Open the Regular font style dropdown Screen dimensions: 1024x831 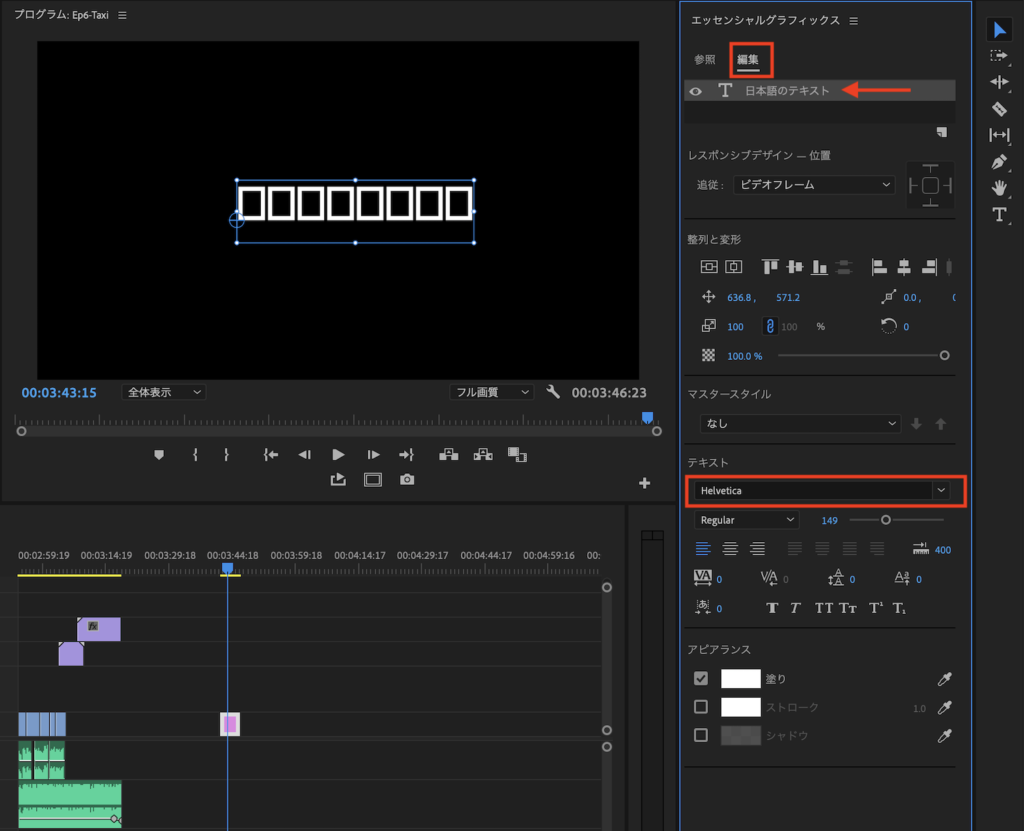pos(746,520)
